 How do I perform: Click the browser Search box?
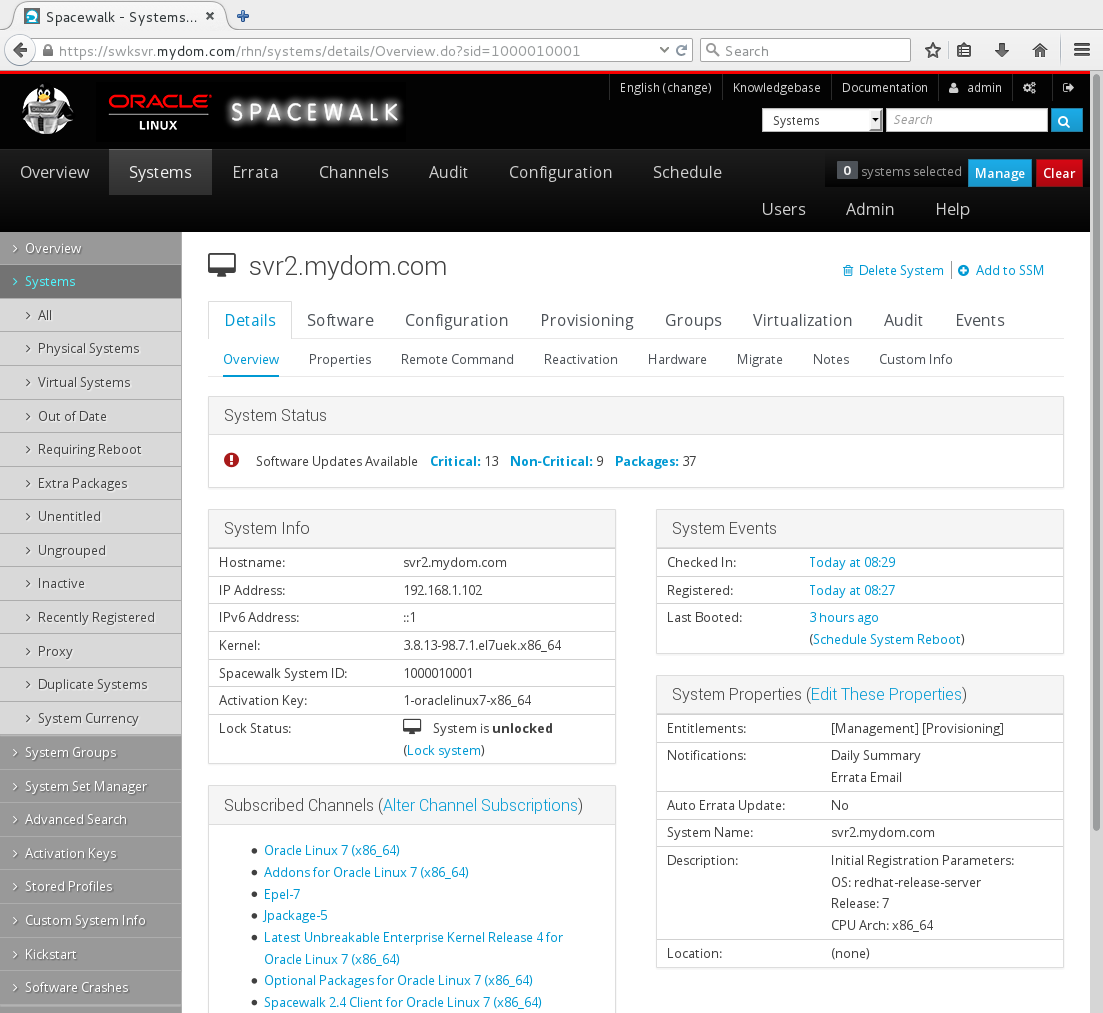[805, 51]
